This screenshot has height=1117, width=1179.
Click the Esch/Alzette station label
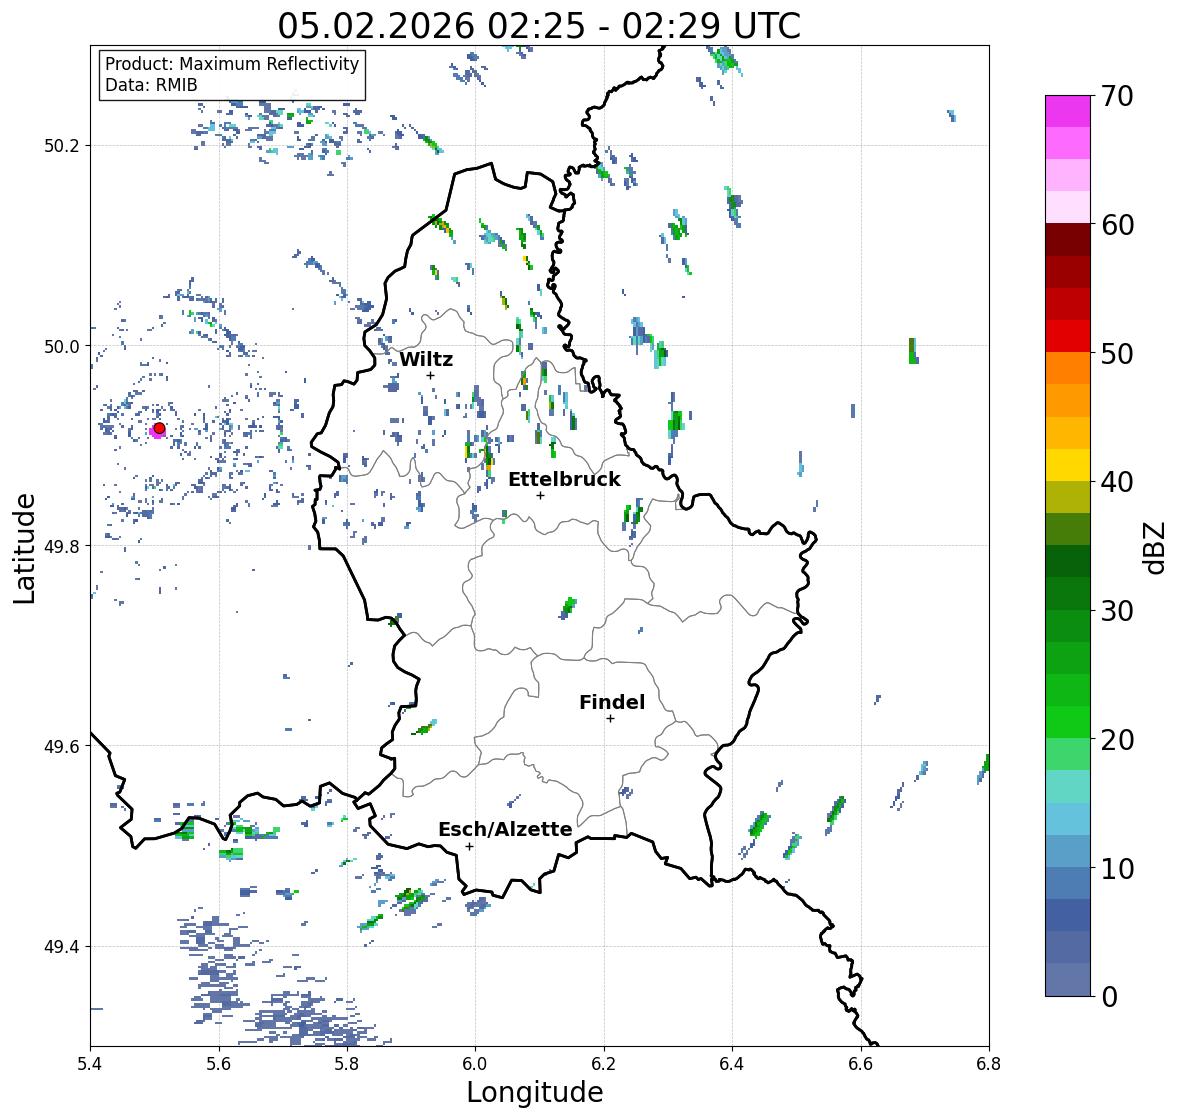505,829
